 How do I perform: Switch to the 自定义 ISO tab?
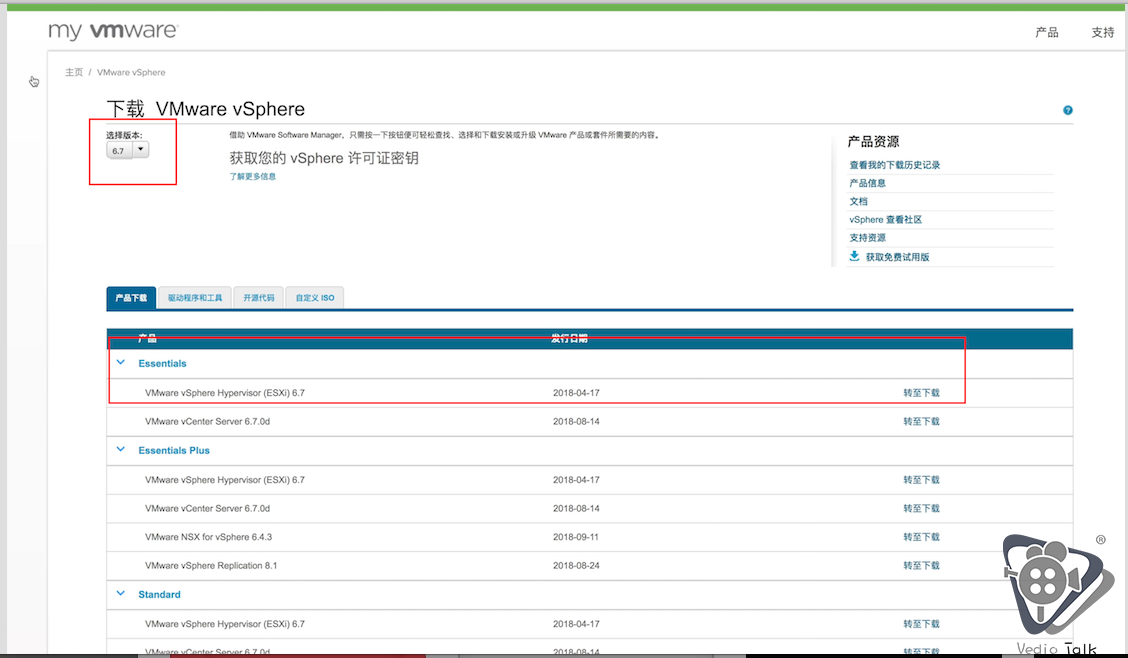[x=315, y=298]
